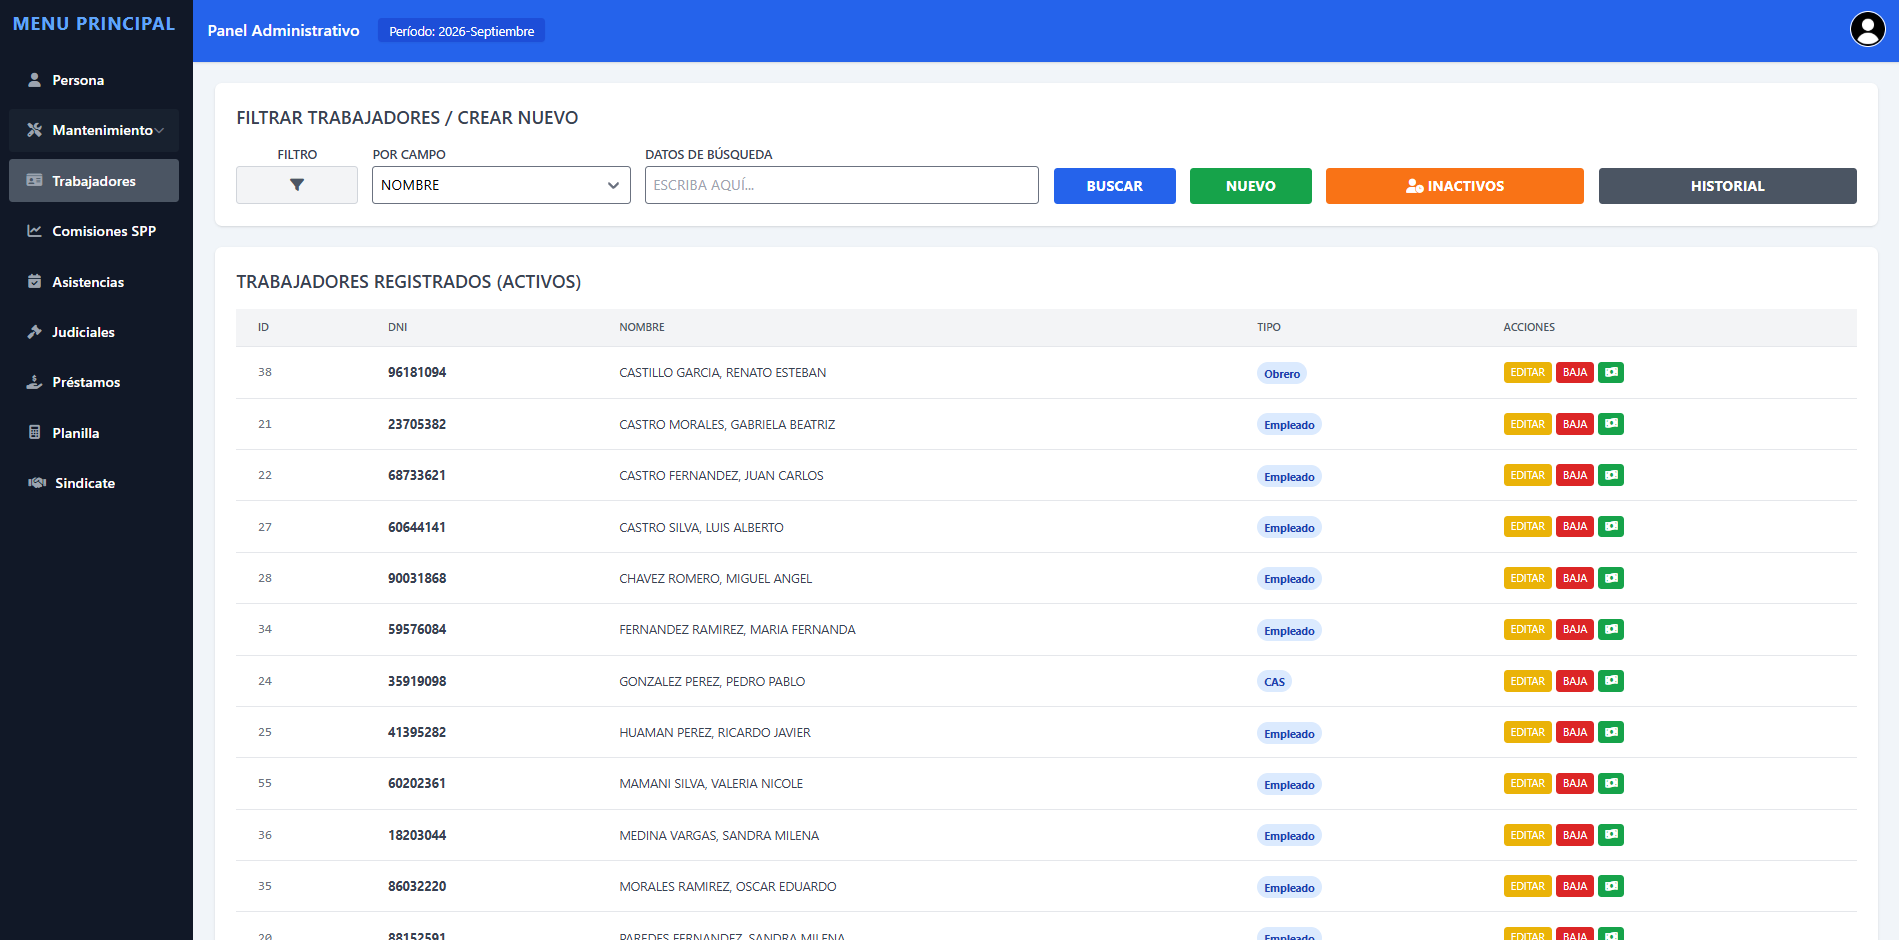Viewport: 1899px width, 940px height.
Task: Click the Préstamos hand-money icon
Action: (x=35, y=382)
